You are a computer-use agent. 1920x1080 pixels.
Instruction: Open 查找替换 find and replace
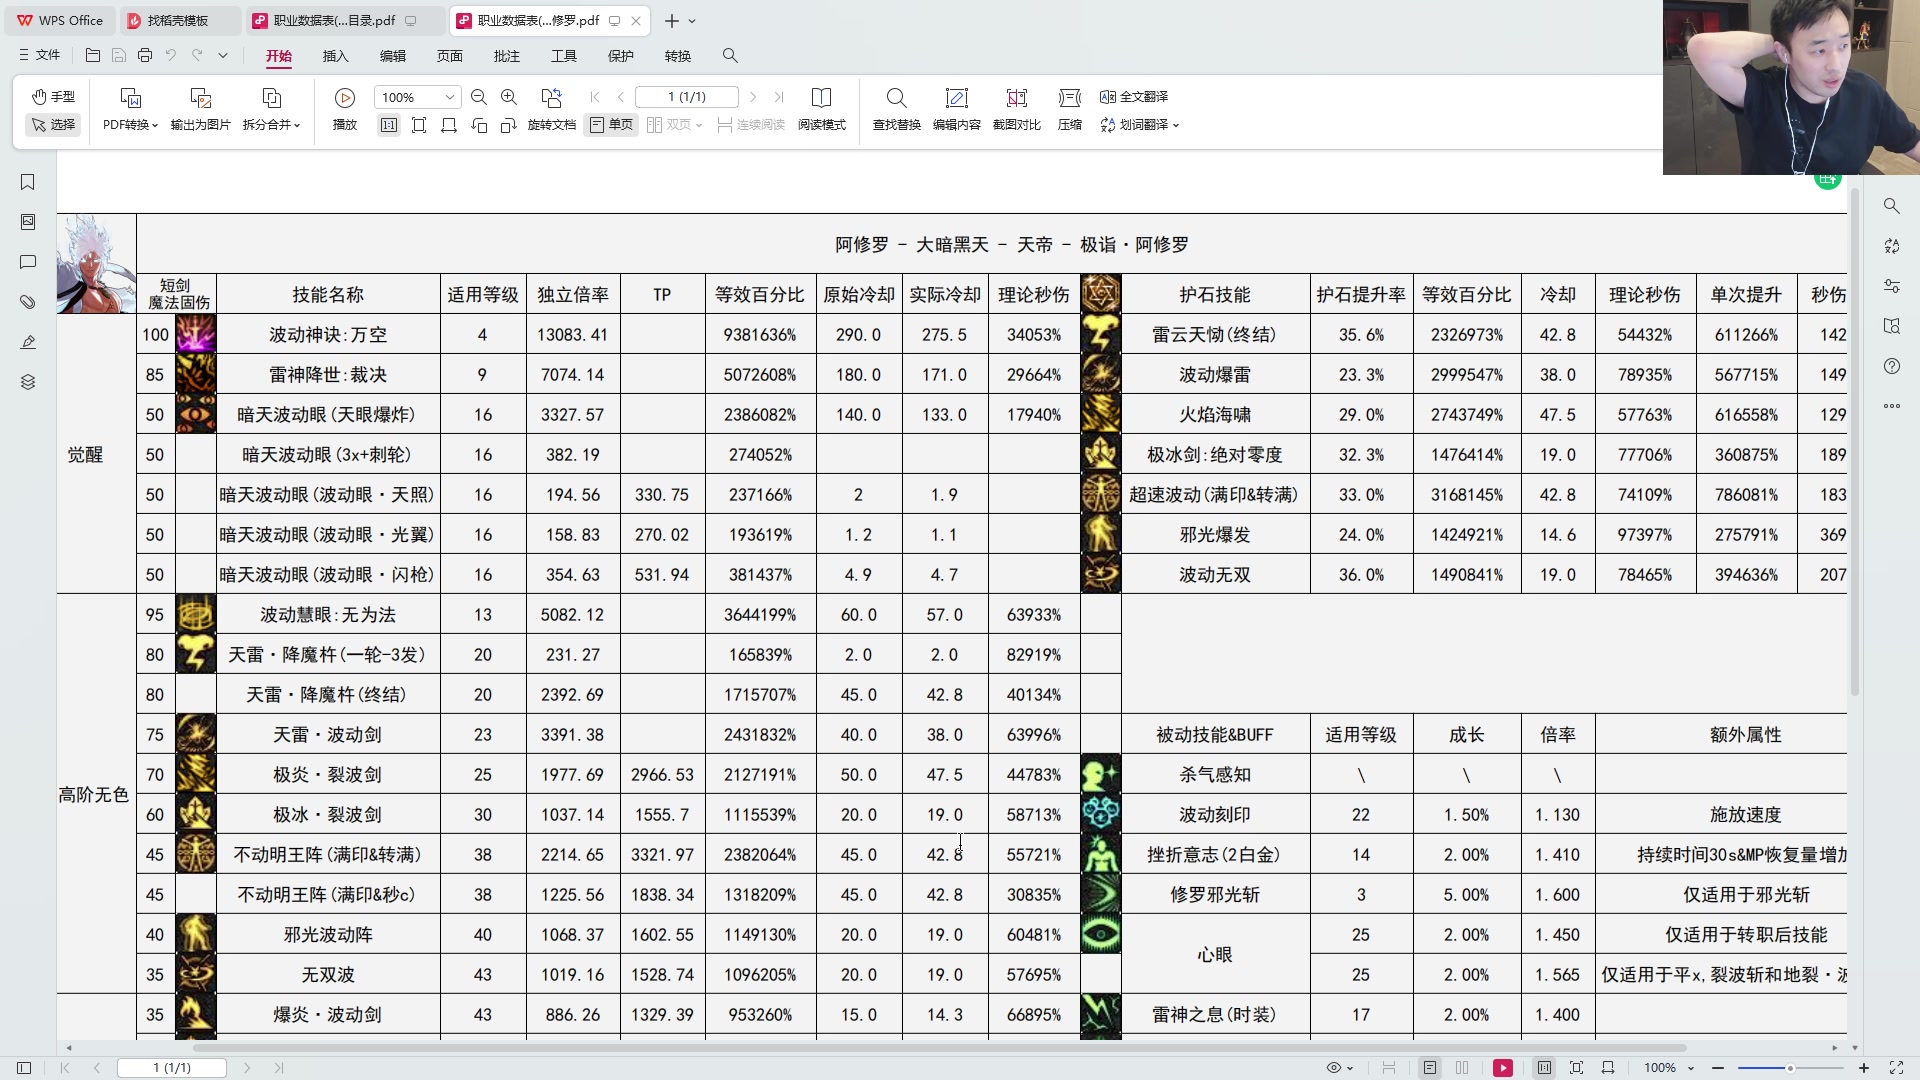[896, 108]
